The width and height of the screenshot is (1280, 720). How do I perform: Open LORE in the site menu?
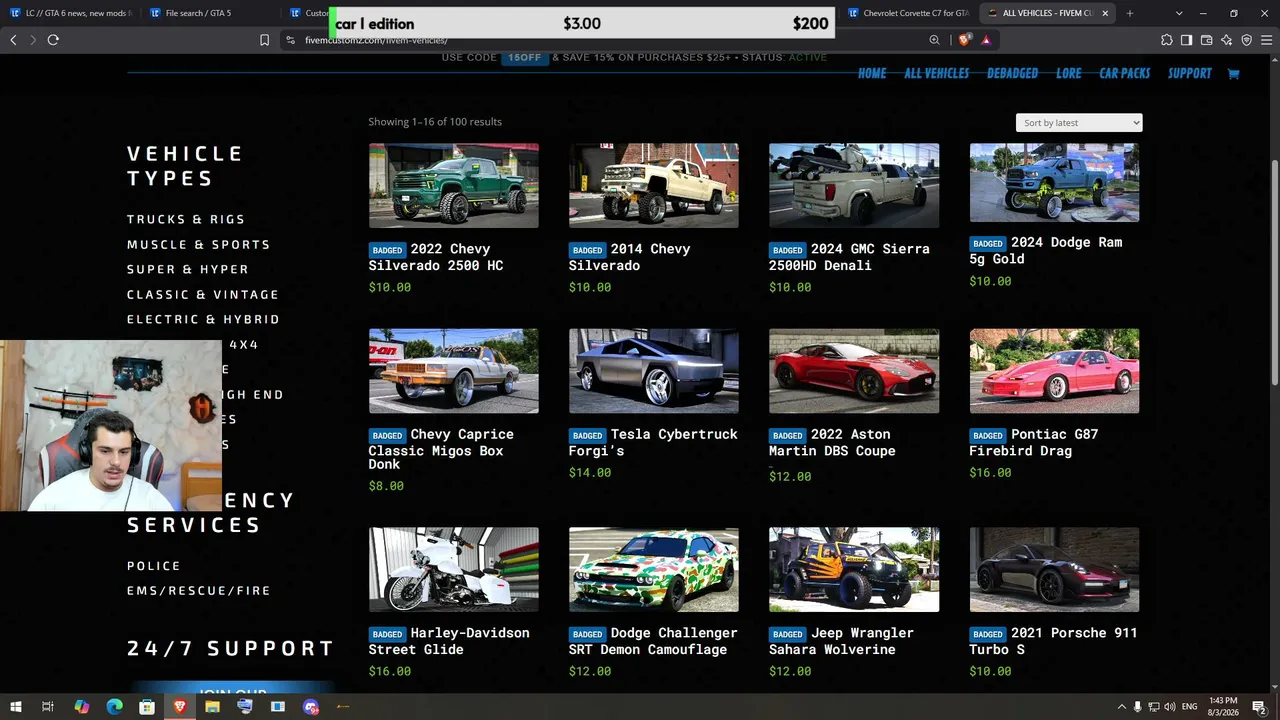click(1068, 73)
